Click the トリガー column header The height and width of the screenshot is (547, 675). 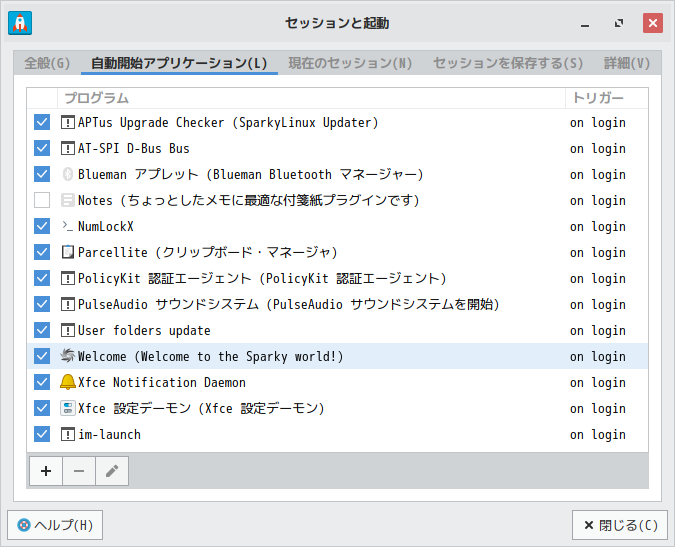[607, 98]
